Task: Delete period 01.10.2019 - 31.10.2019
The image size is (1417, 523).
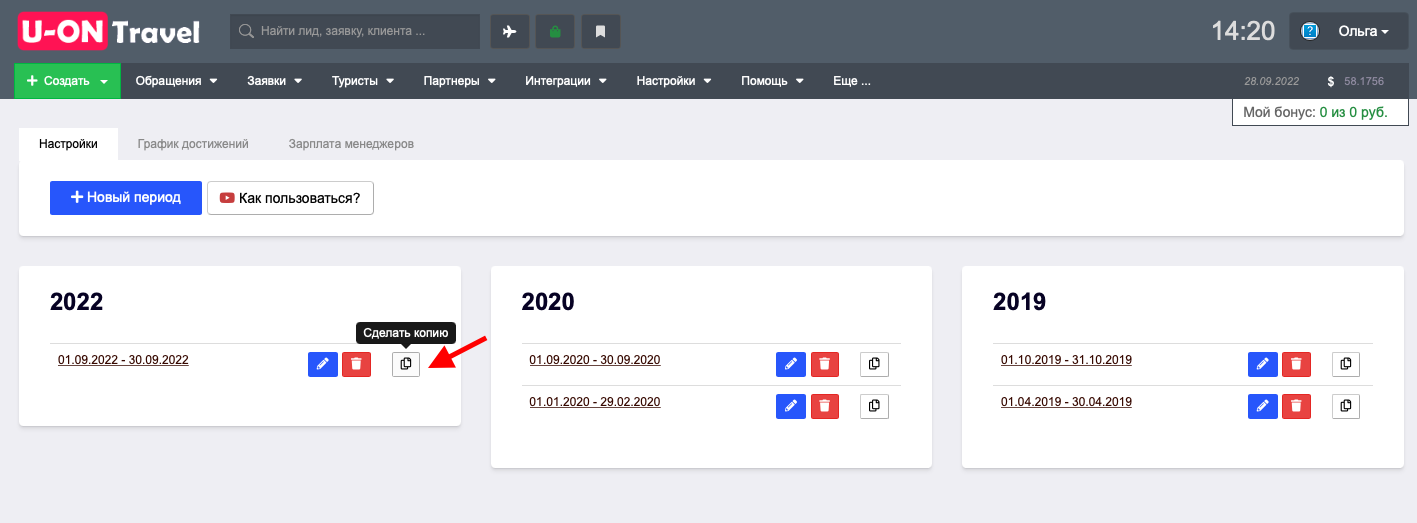Action: (1296, 364)
